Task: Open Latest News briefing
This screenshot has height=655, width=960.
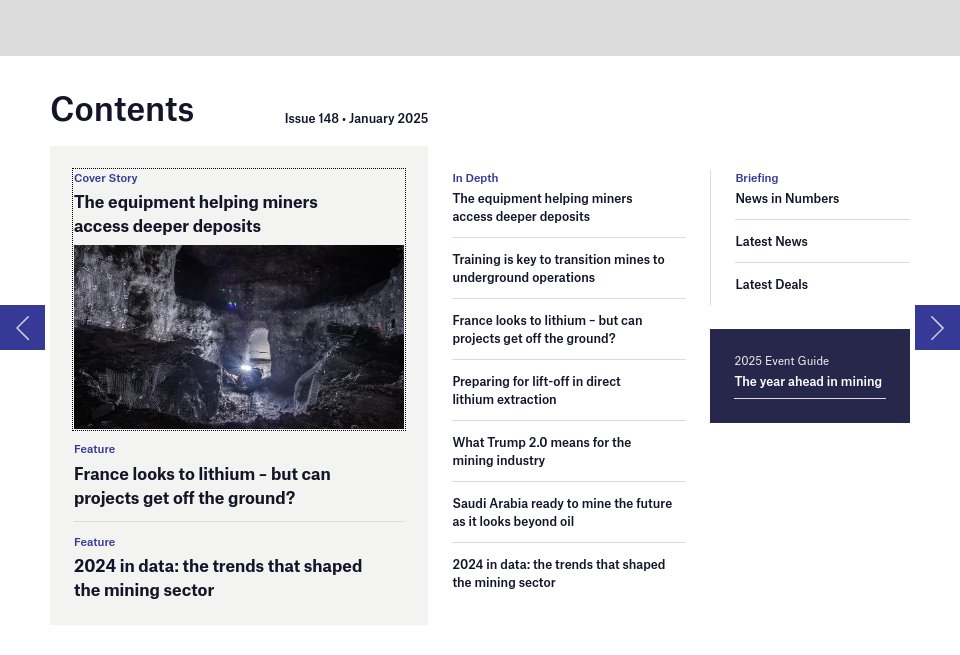Action: 771,241
